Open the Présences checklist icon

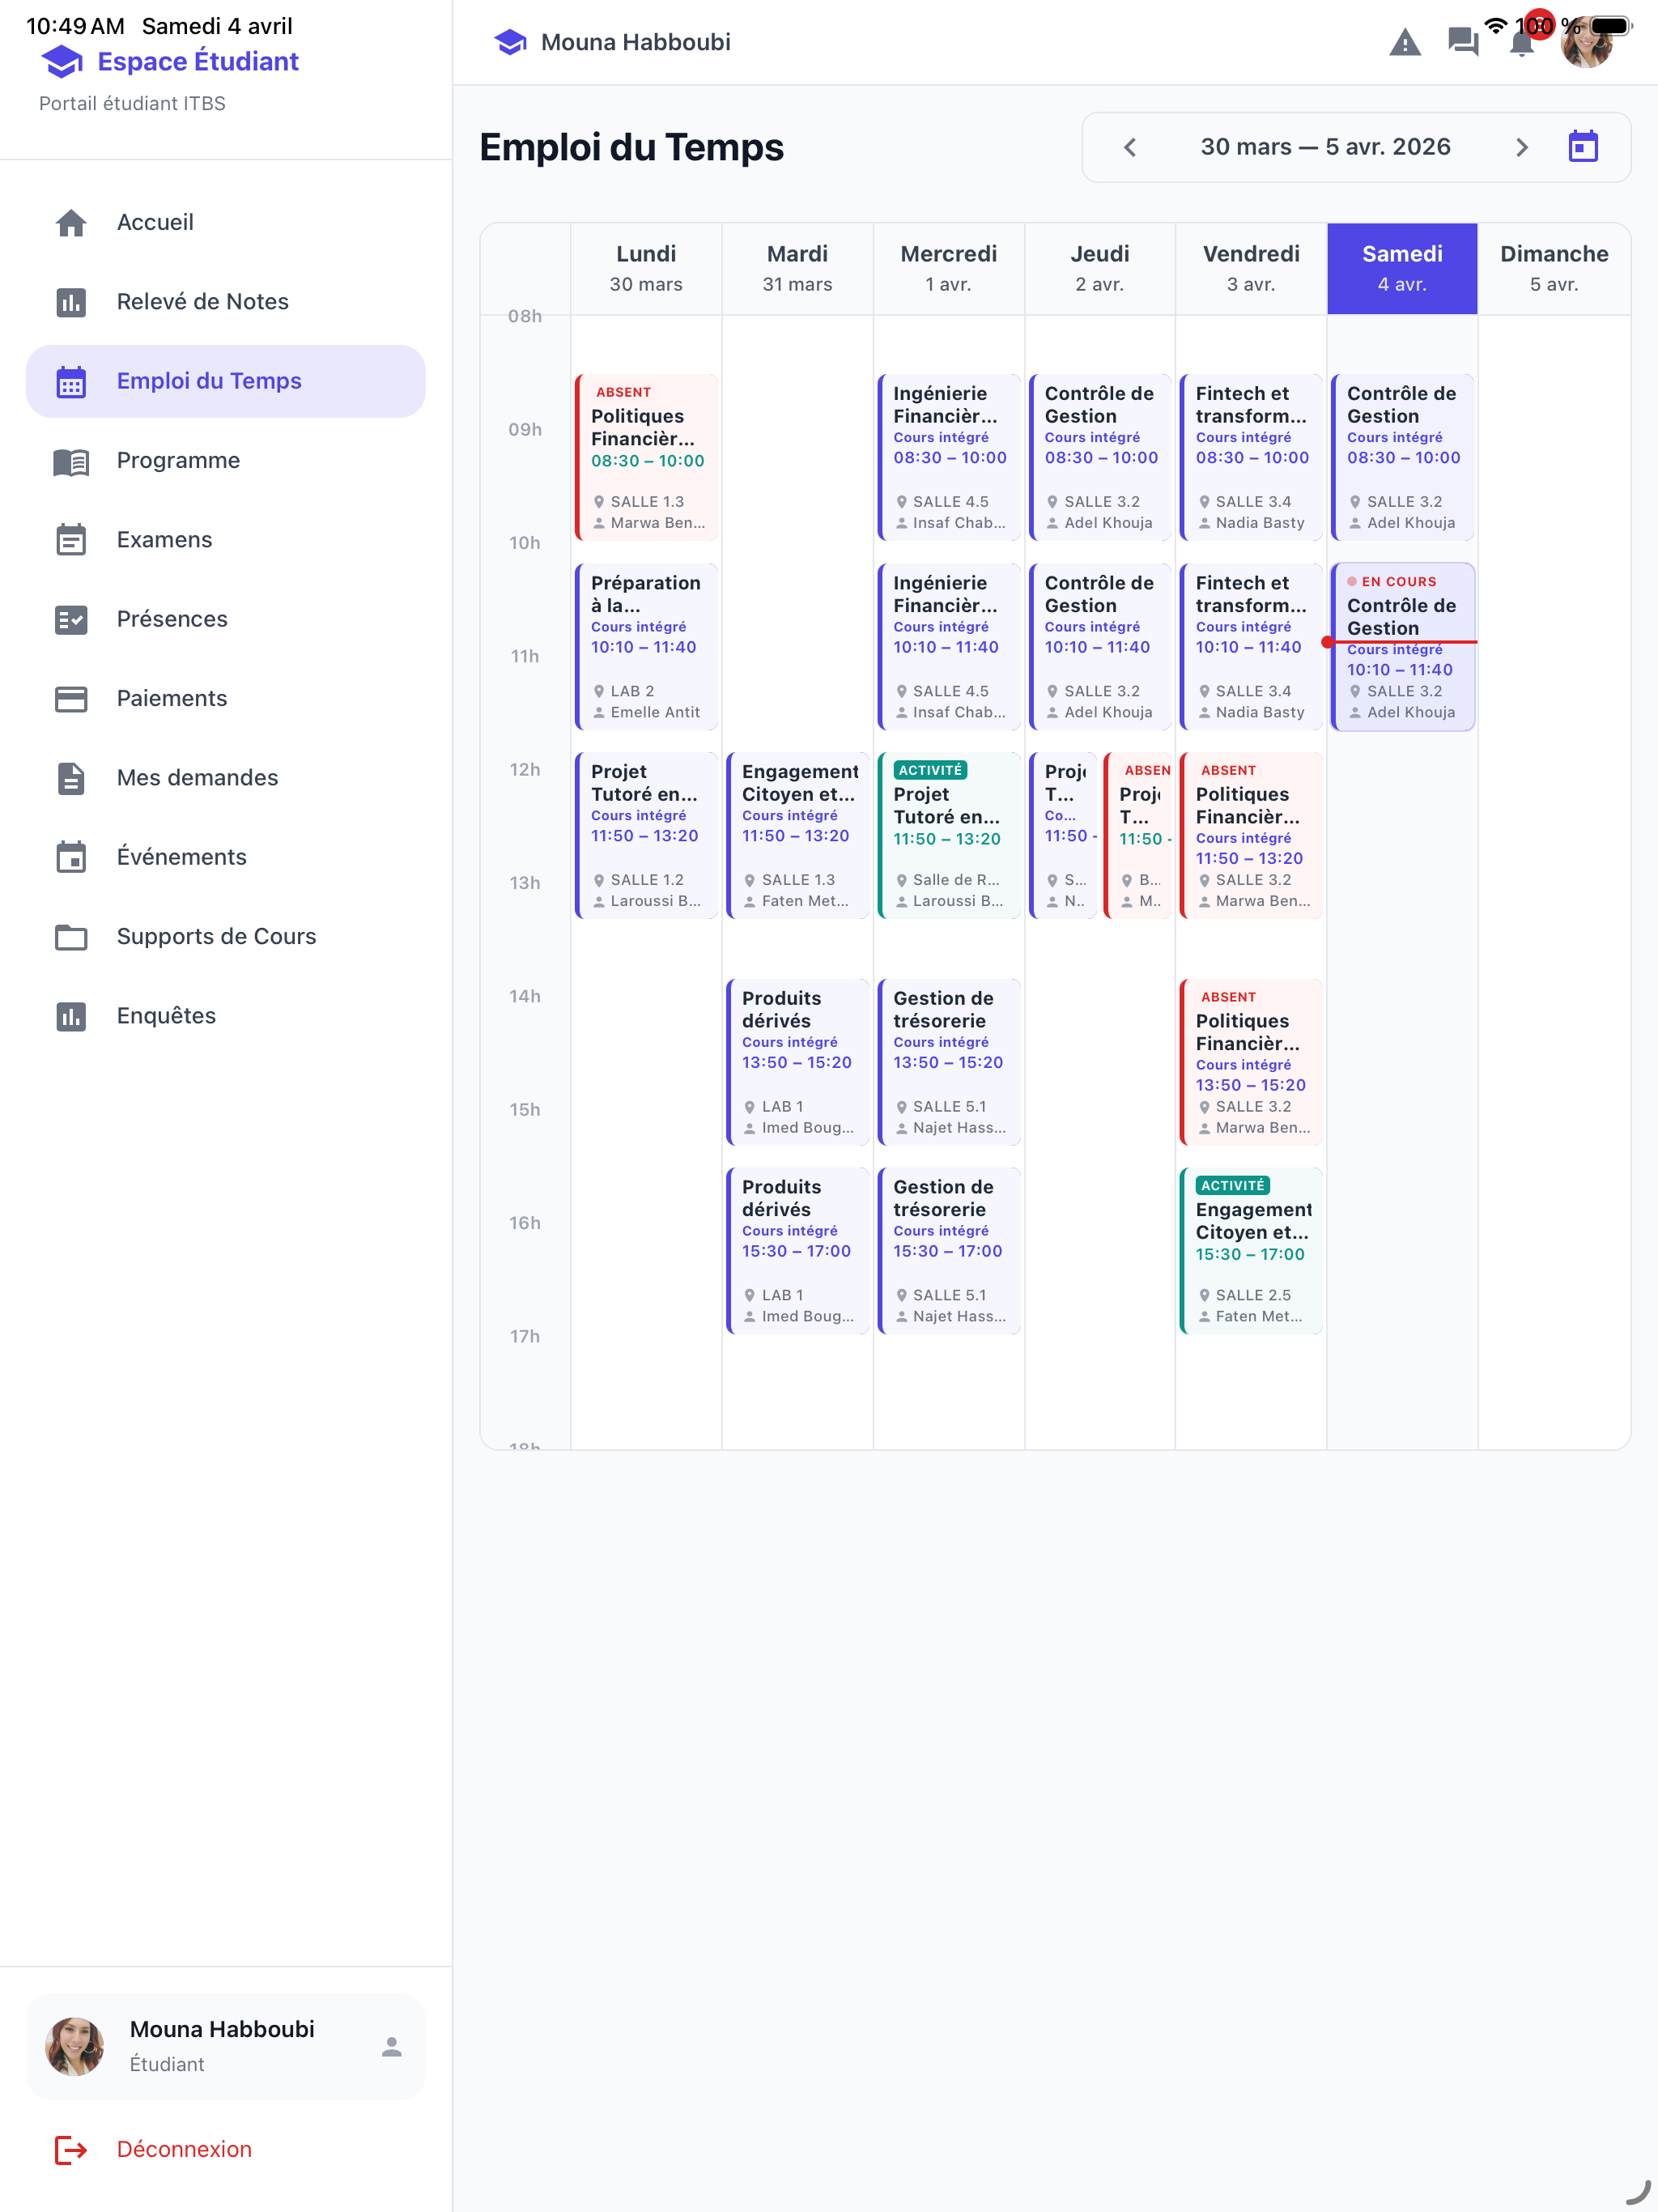71,619
